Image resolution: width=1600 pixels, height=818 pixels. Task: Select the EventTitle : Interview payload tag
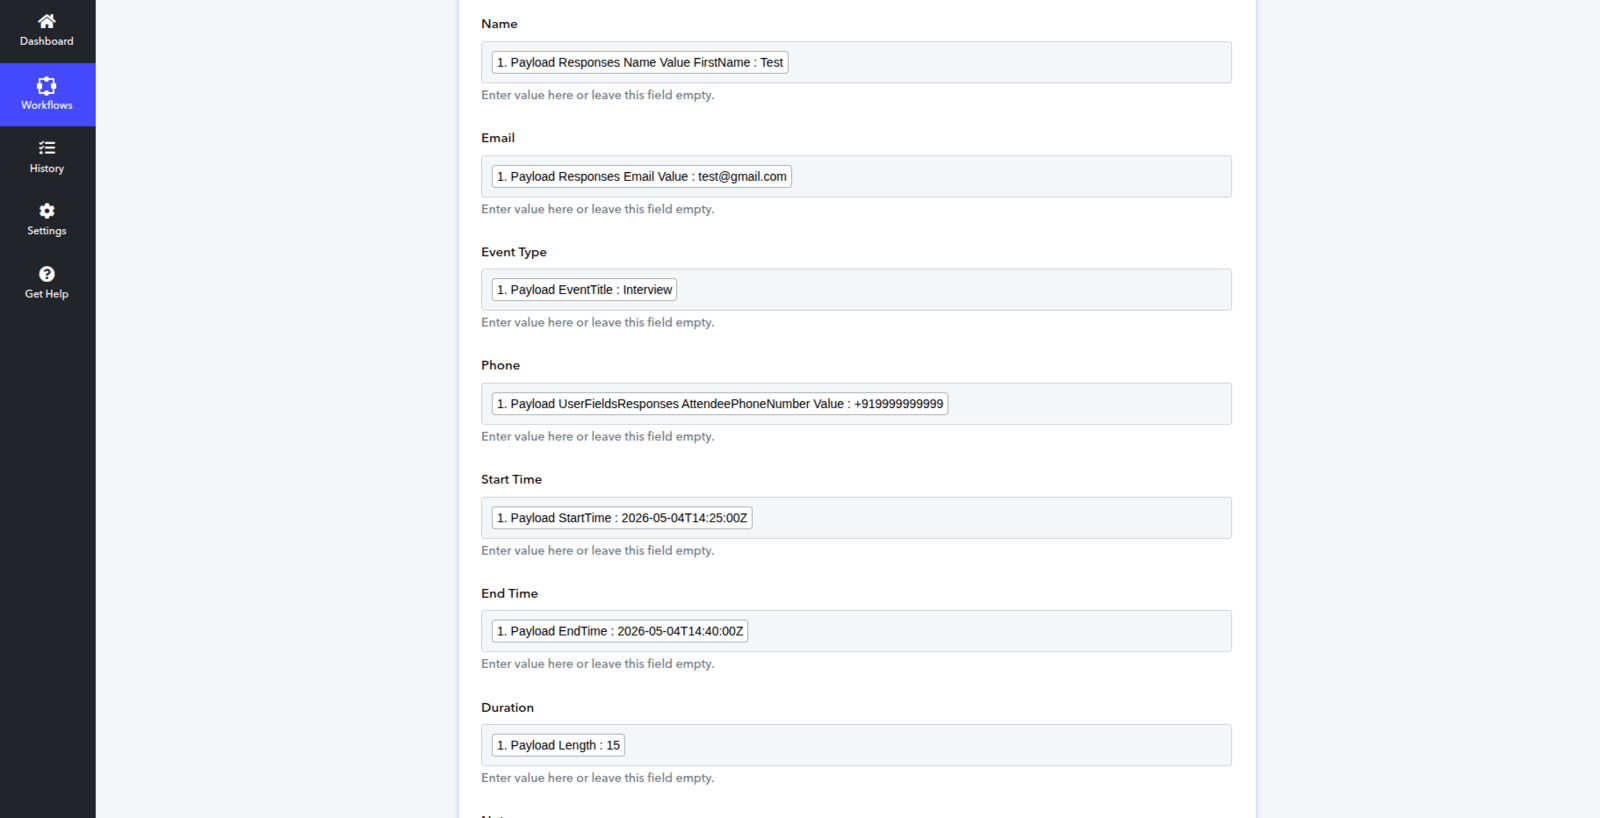pos(584,290)
